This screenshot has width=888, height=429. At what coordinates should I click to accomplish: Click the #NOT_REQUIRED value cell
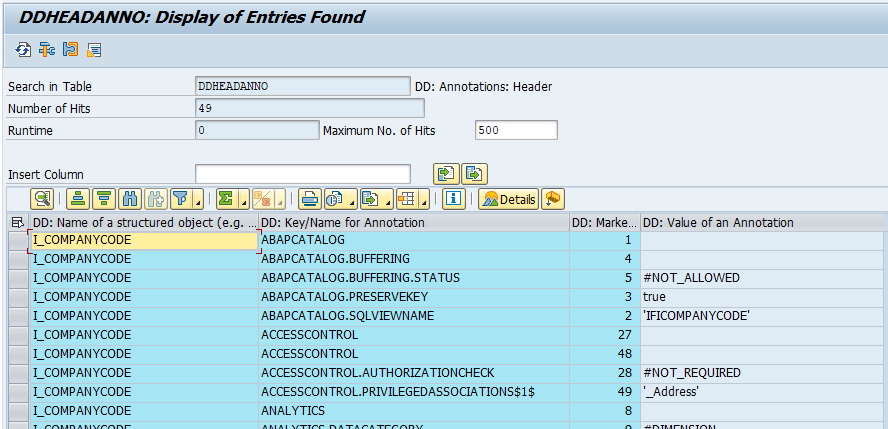point(763,373)
